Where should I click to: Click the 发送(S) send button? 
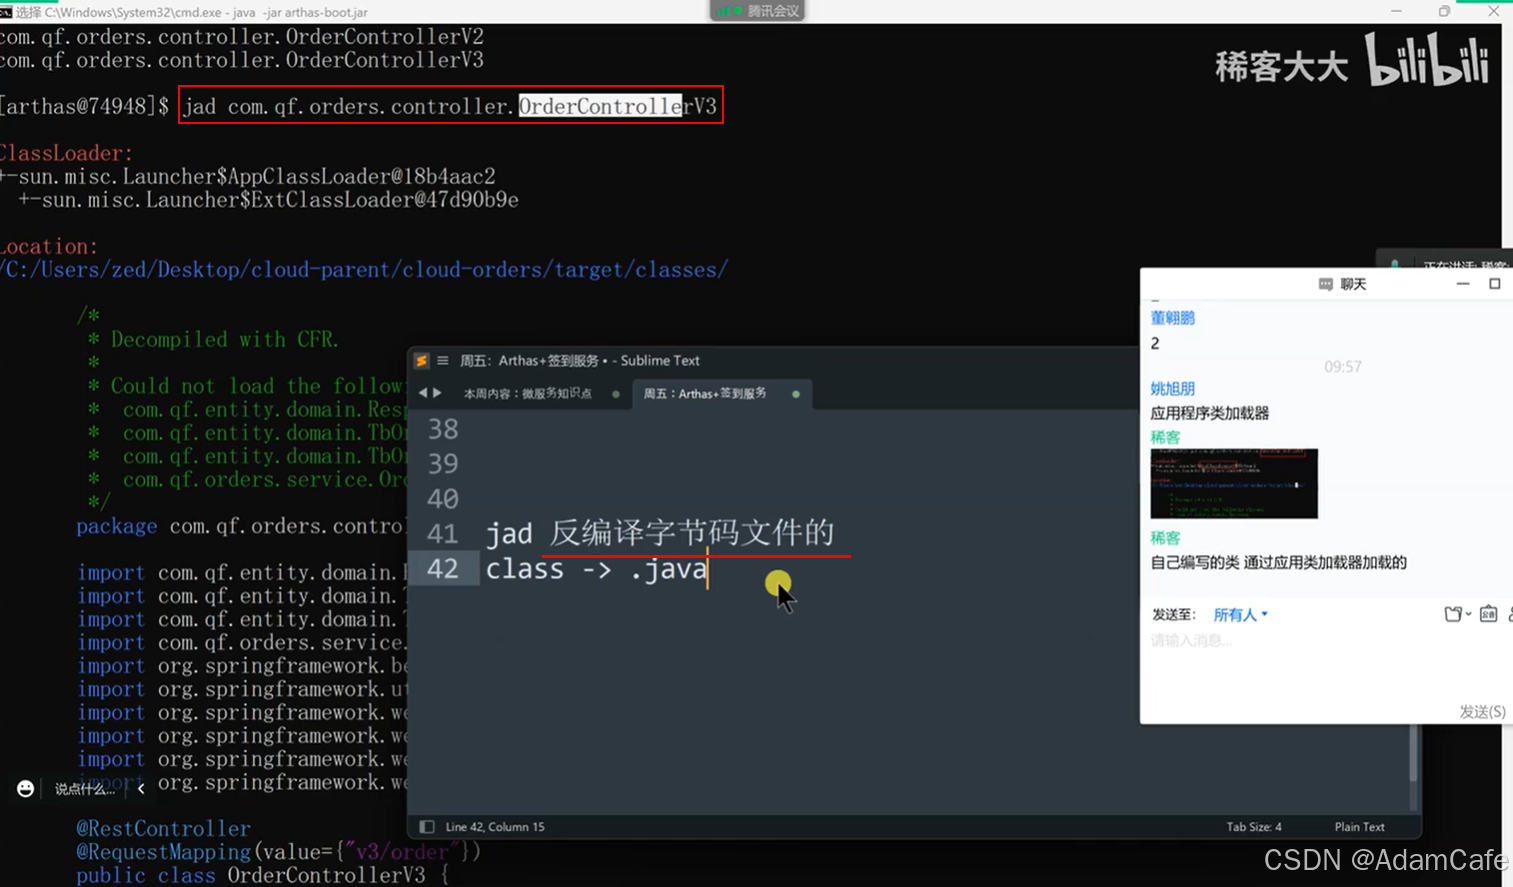1482,712
